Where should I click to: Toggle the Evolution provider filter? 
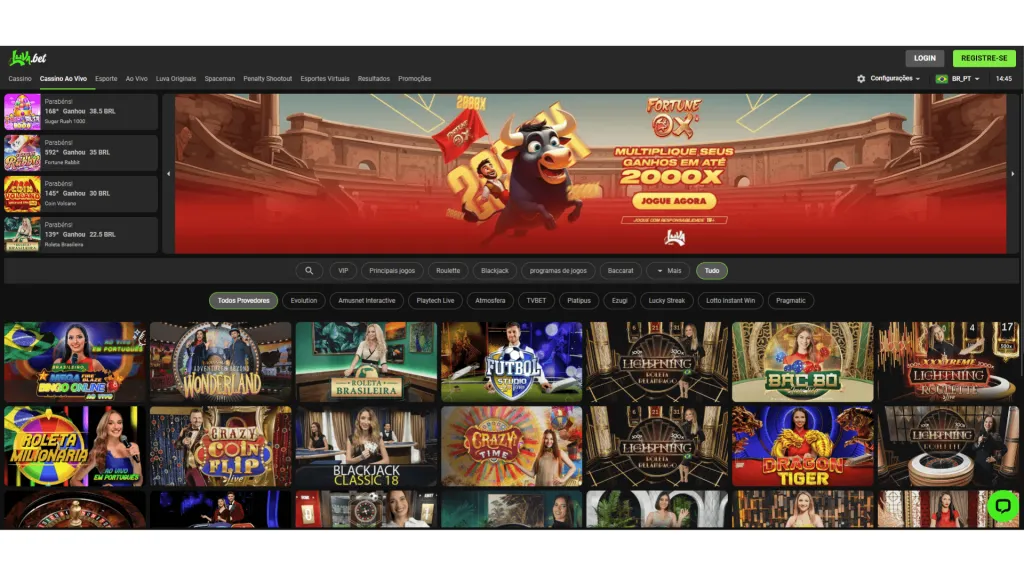[304, 300]
